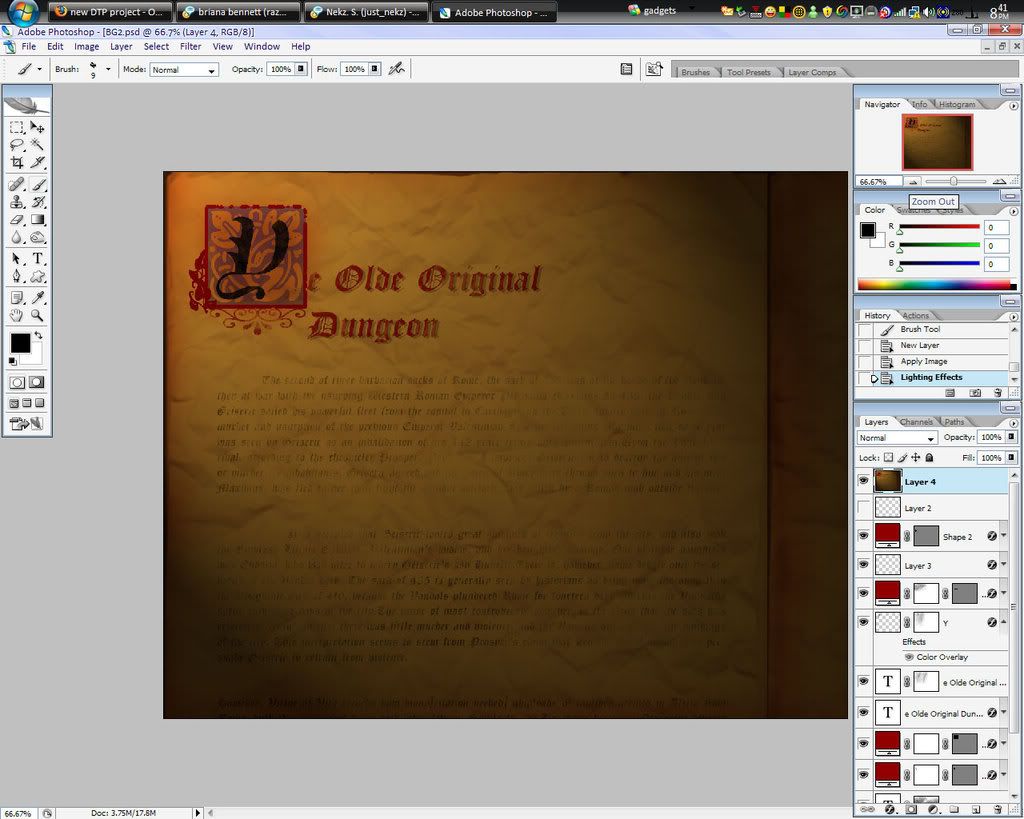The height and width of the screenshot is (819, 1024).
Task: Click the foreground color swatch in toolbox
Action: click(19, 342)
